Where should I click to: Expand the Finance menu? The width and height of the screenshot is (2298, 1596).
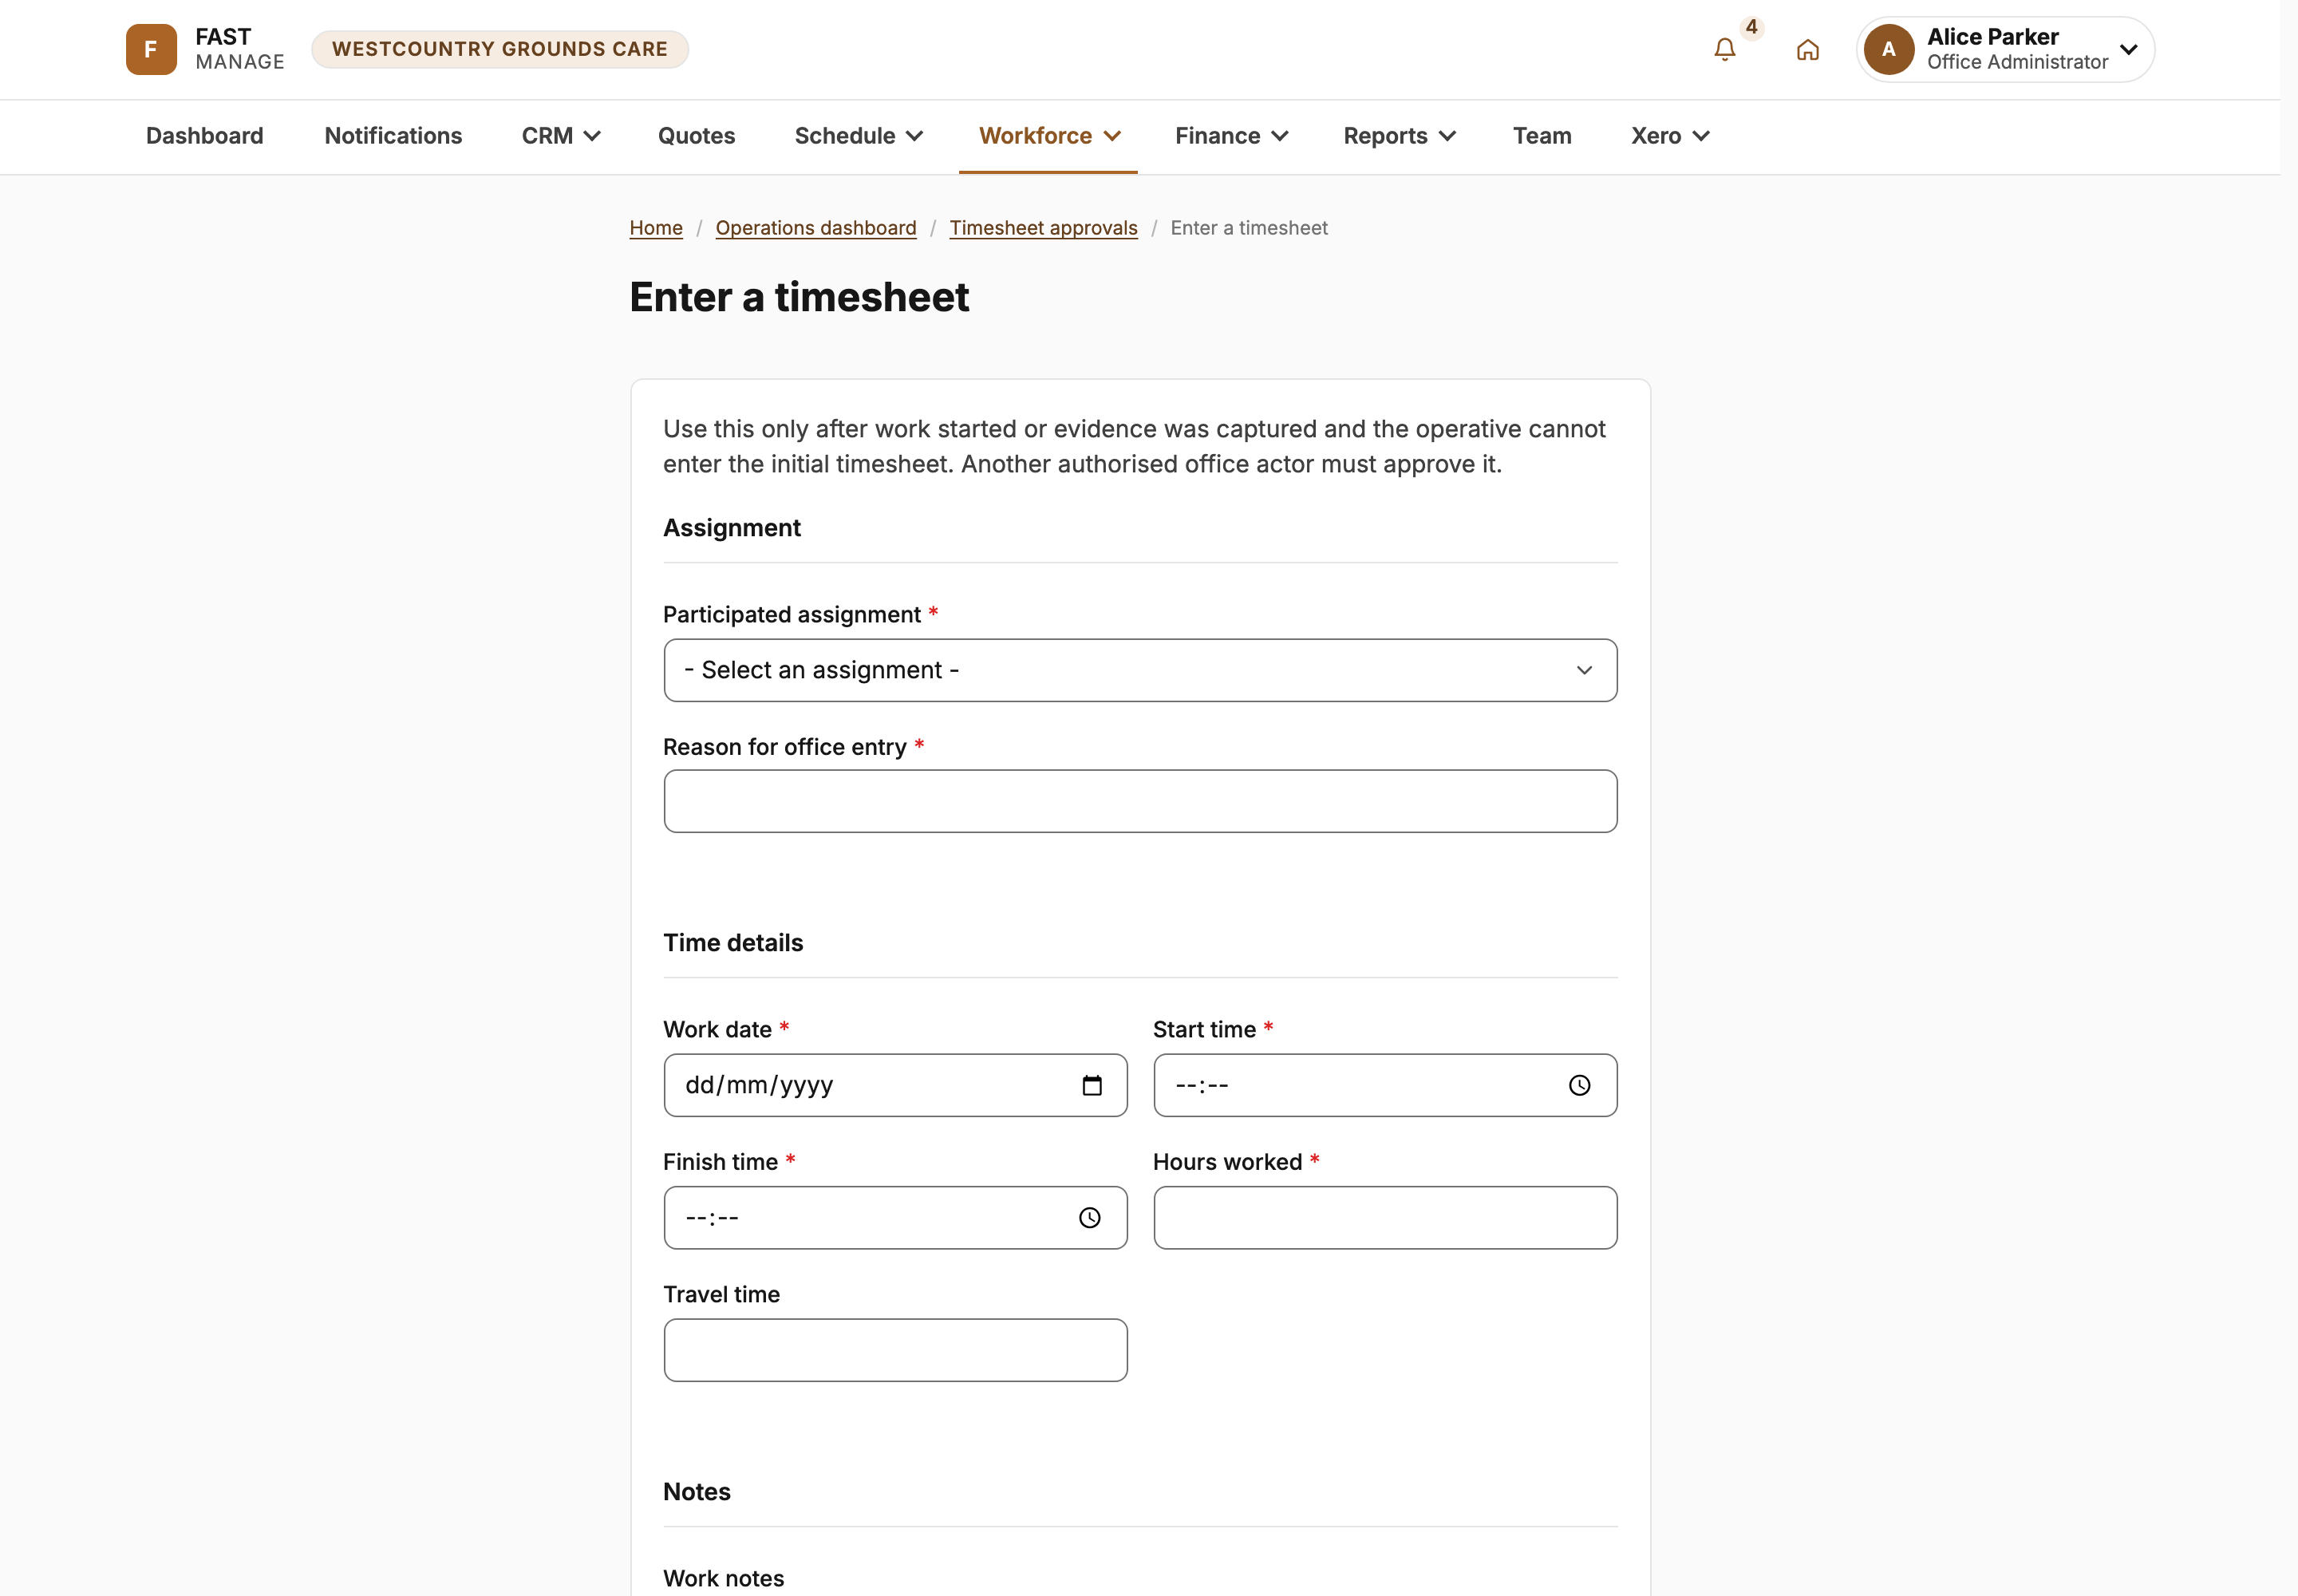coord(1231,136)
